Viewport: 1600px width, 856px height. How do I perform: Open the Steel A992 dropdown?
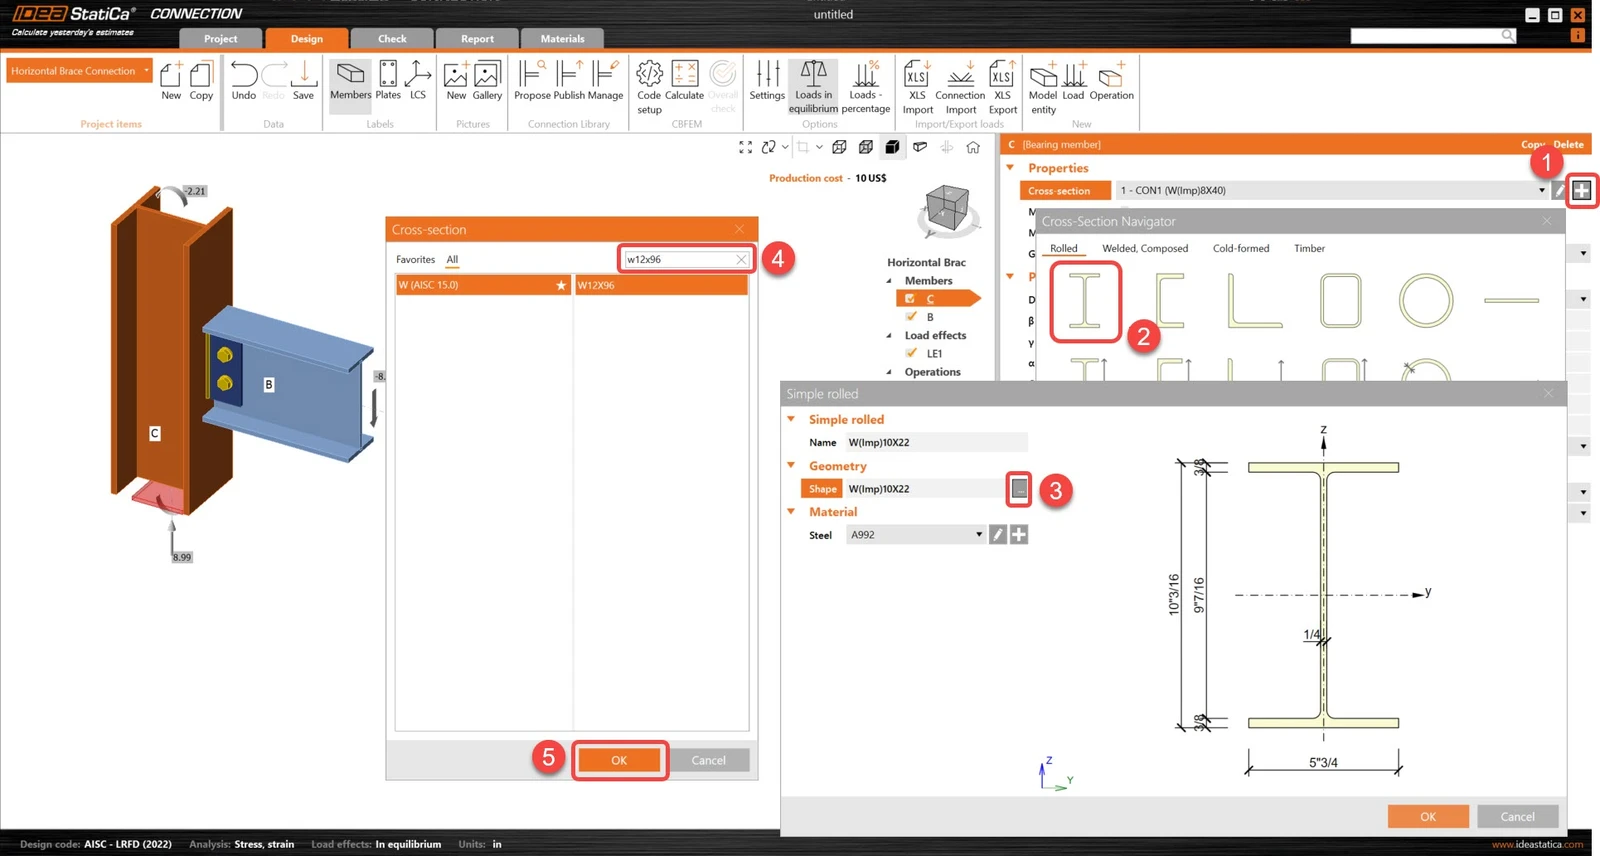916,535
